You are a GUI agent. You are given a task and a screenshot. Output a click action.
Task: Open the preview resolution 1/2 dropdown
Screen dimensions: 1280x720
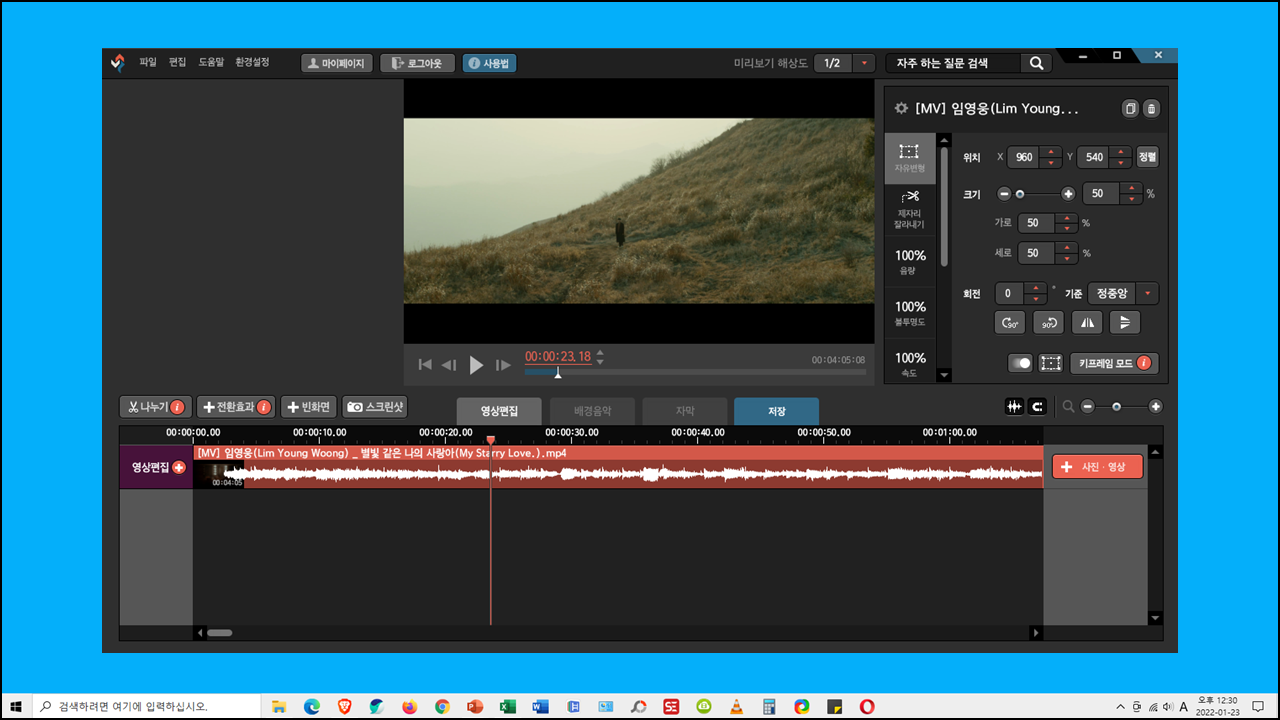(866, 63)
